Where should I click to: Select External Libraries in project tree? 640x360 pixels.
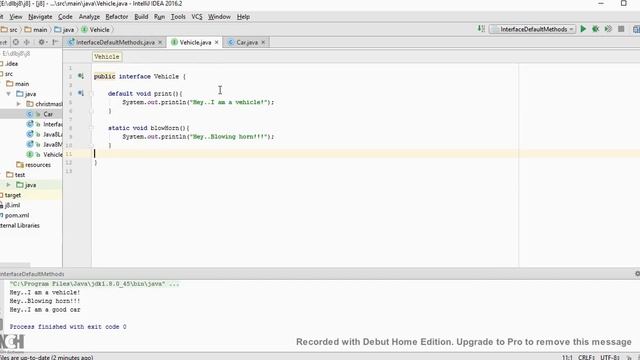[x=20, y=225]
